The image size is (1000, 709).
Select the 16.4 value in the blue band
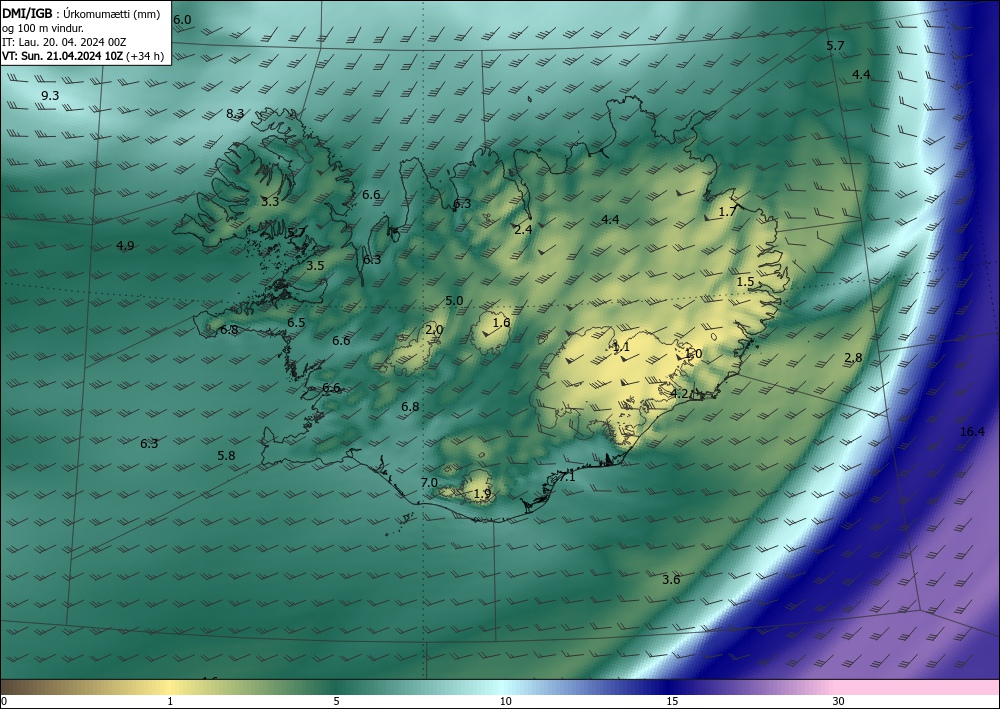coord(973,432)
